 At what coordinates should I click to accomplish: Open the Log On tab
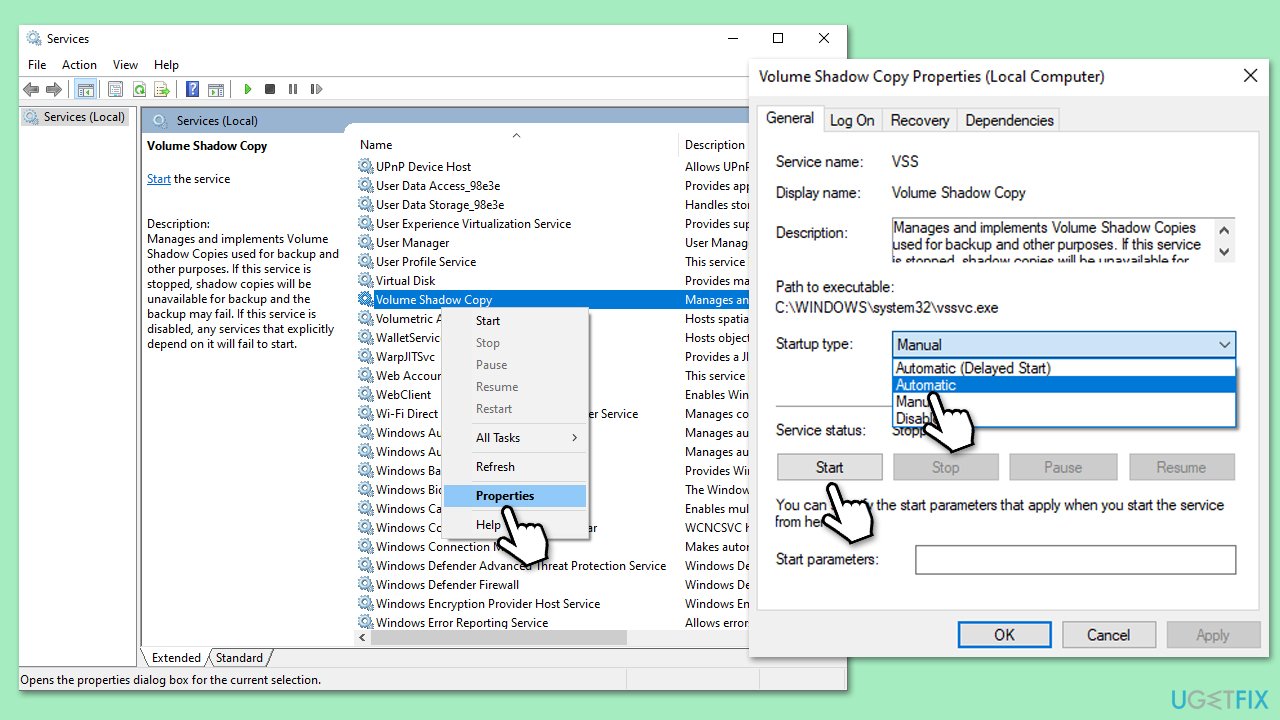pos(852,120)
